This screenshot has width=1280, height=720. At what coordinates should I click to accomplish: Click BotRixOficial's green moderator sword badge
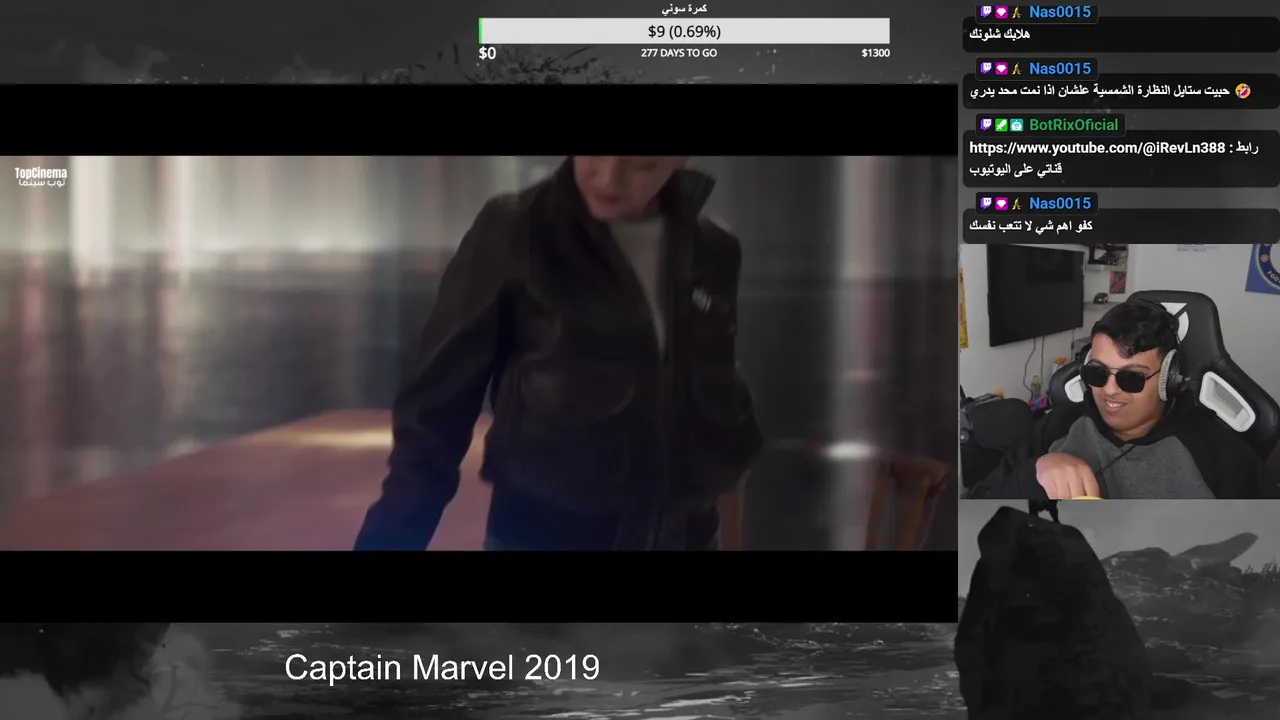point(1001,125)
